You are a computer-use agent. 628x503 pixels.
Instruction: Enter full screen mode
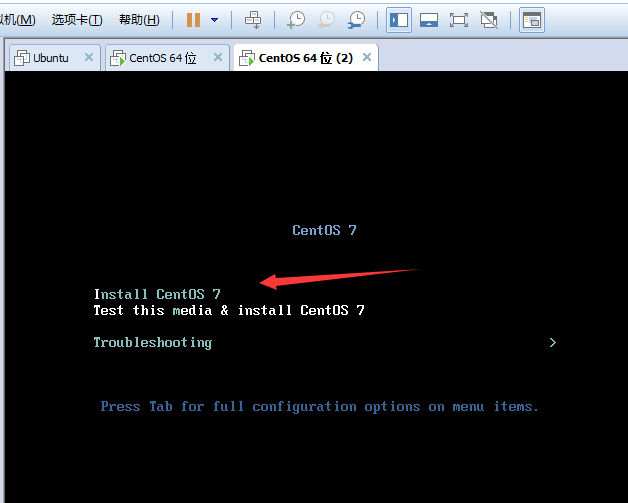(x=459, y=20)
